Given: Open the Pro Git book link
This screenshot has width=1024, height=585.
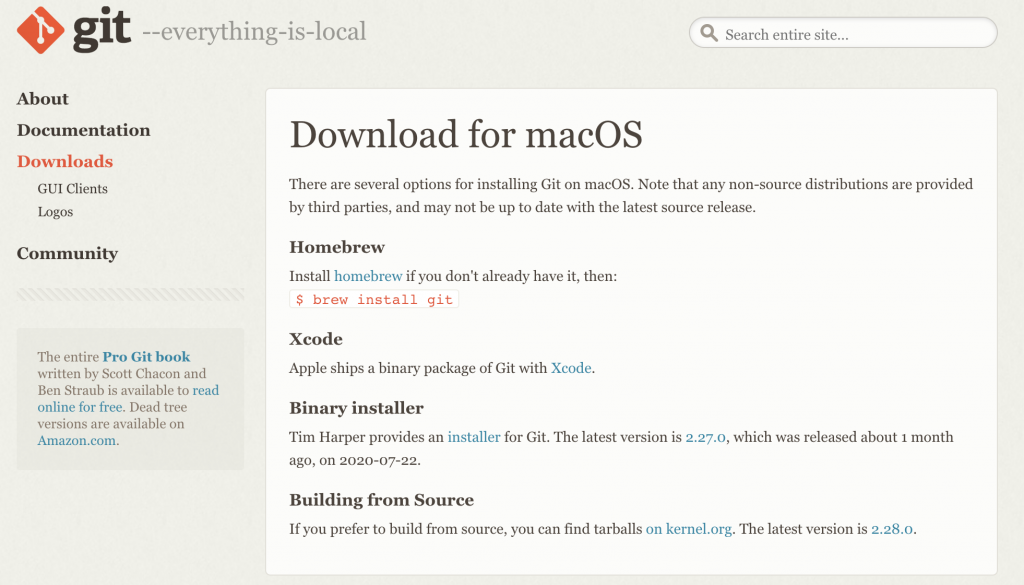Looking at the screenshot, I should click(146, 356).
